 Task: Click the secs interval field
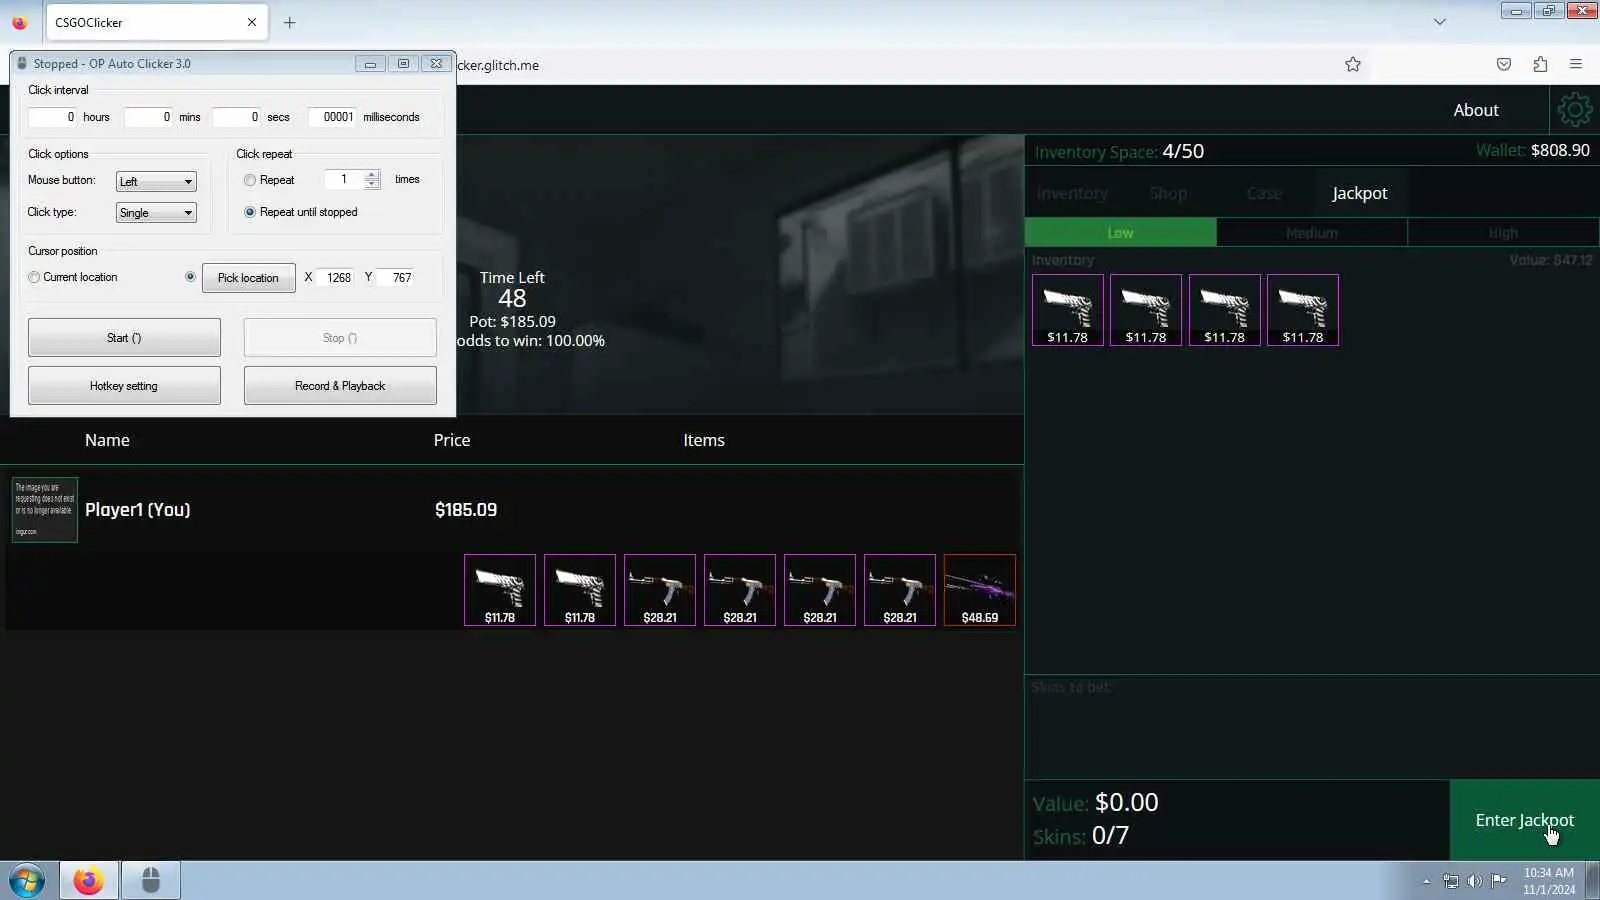236,117
